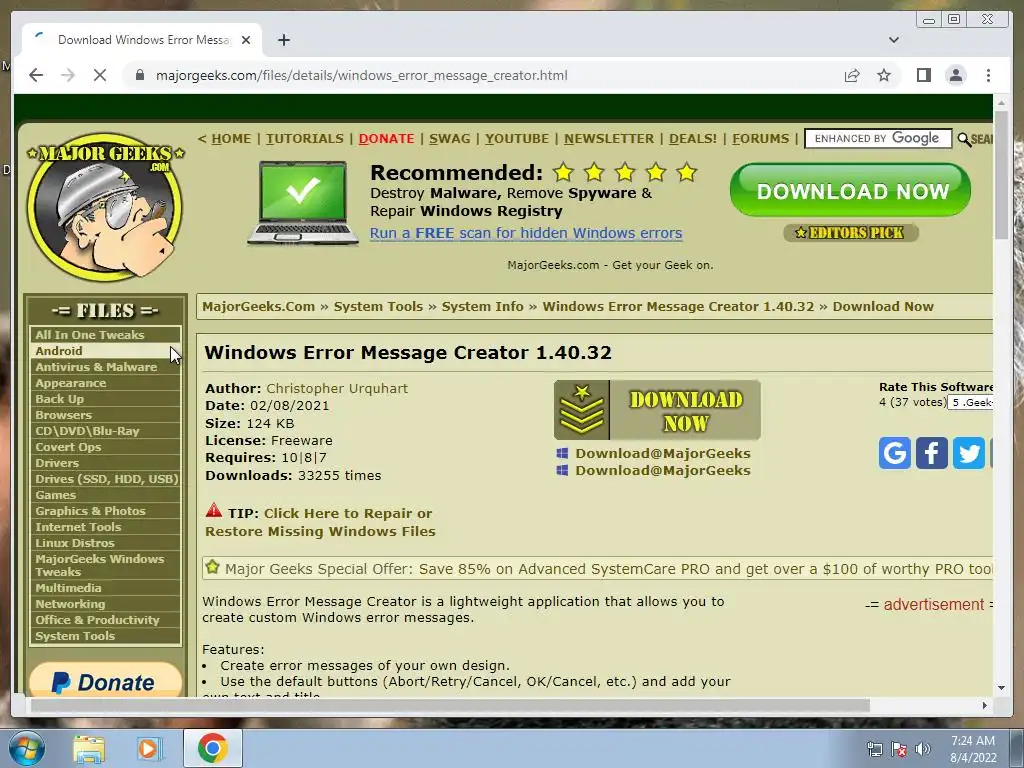The image size is (1024, 768).
Task: Open a new tab with plus button
Action: 283,40
